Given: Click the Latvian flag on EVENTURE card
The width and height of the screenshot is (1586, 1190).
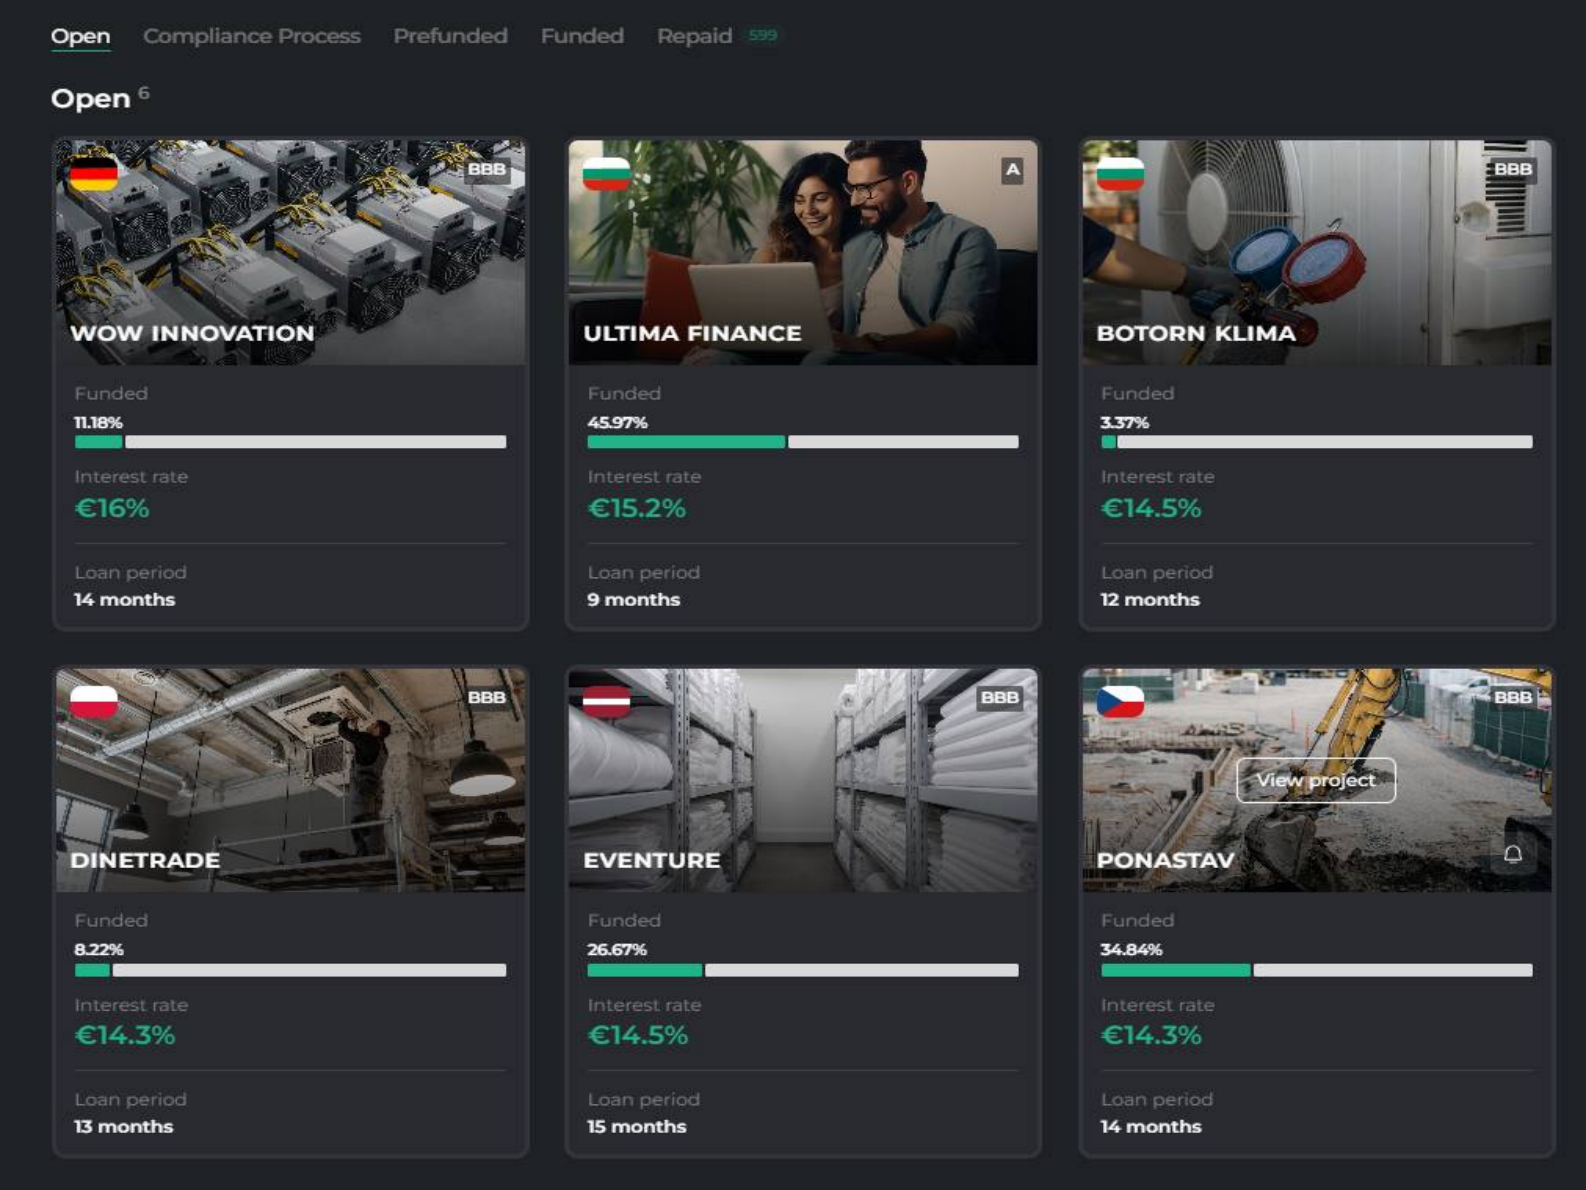Looking at the screenshot, I should 607,702.
